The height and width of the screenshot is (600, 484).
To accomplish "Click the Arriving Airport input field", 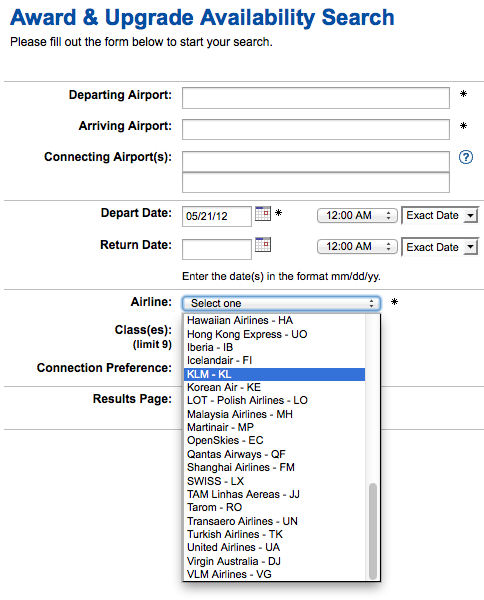I will [316, 129].
